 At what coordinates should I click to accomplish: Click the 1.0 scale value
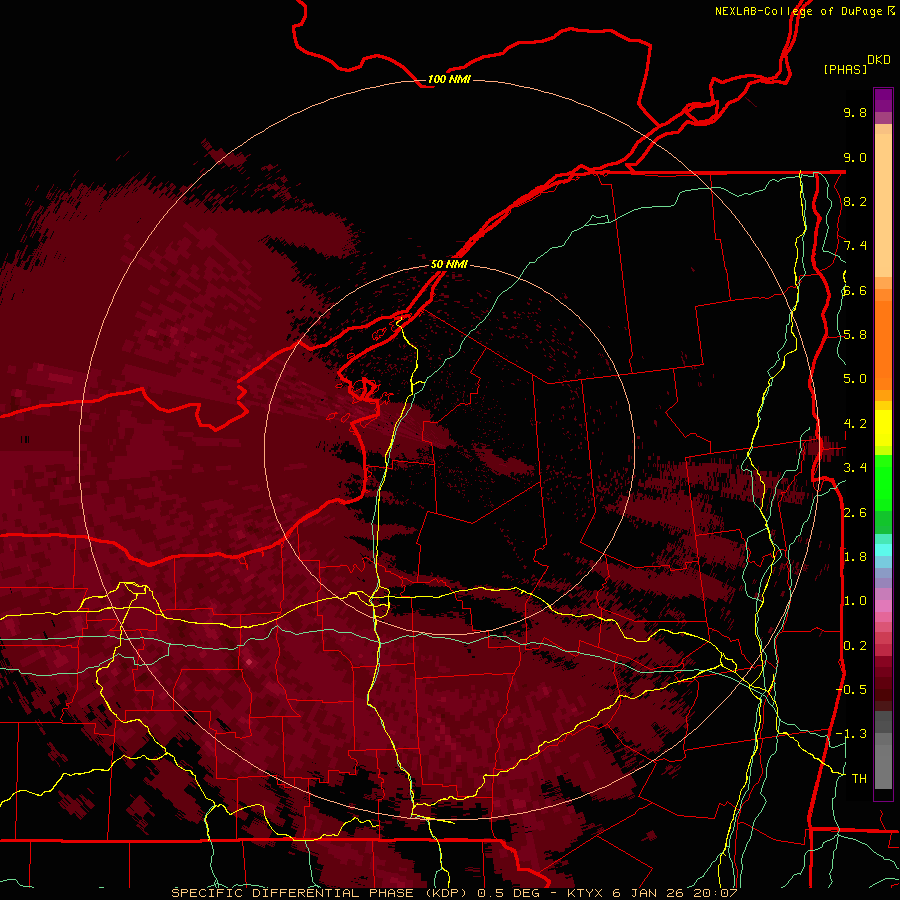click(855, 601)
